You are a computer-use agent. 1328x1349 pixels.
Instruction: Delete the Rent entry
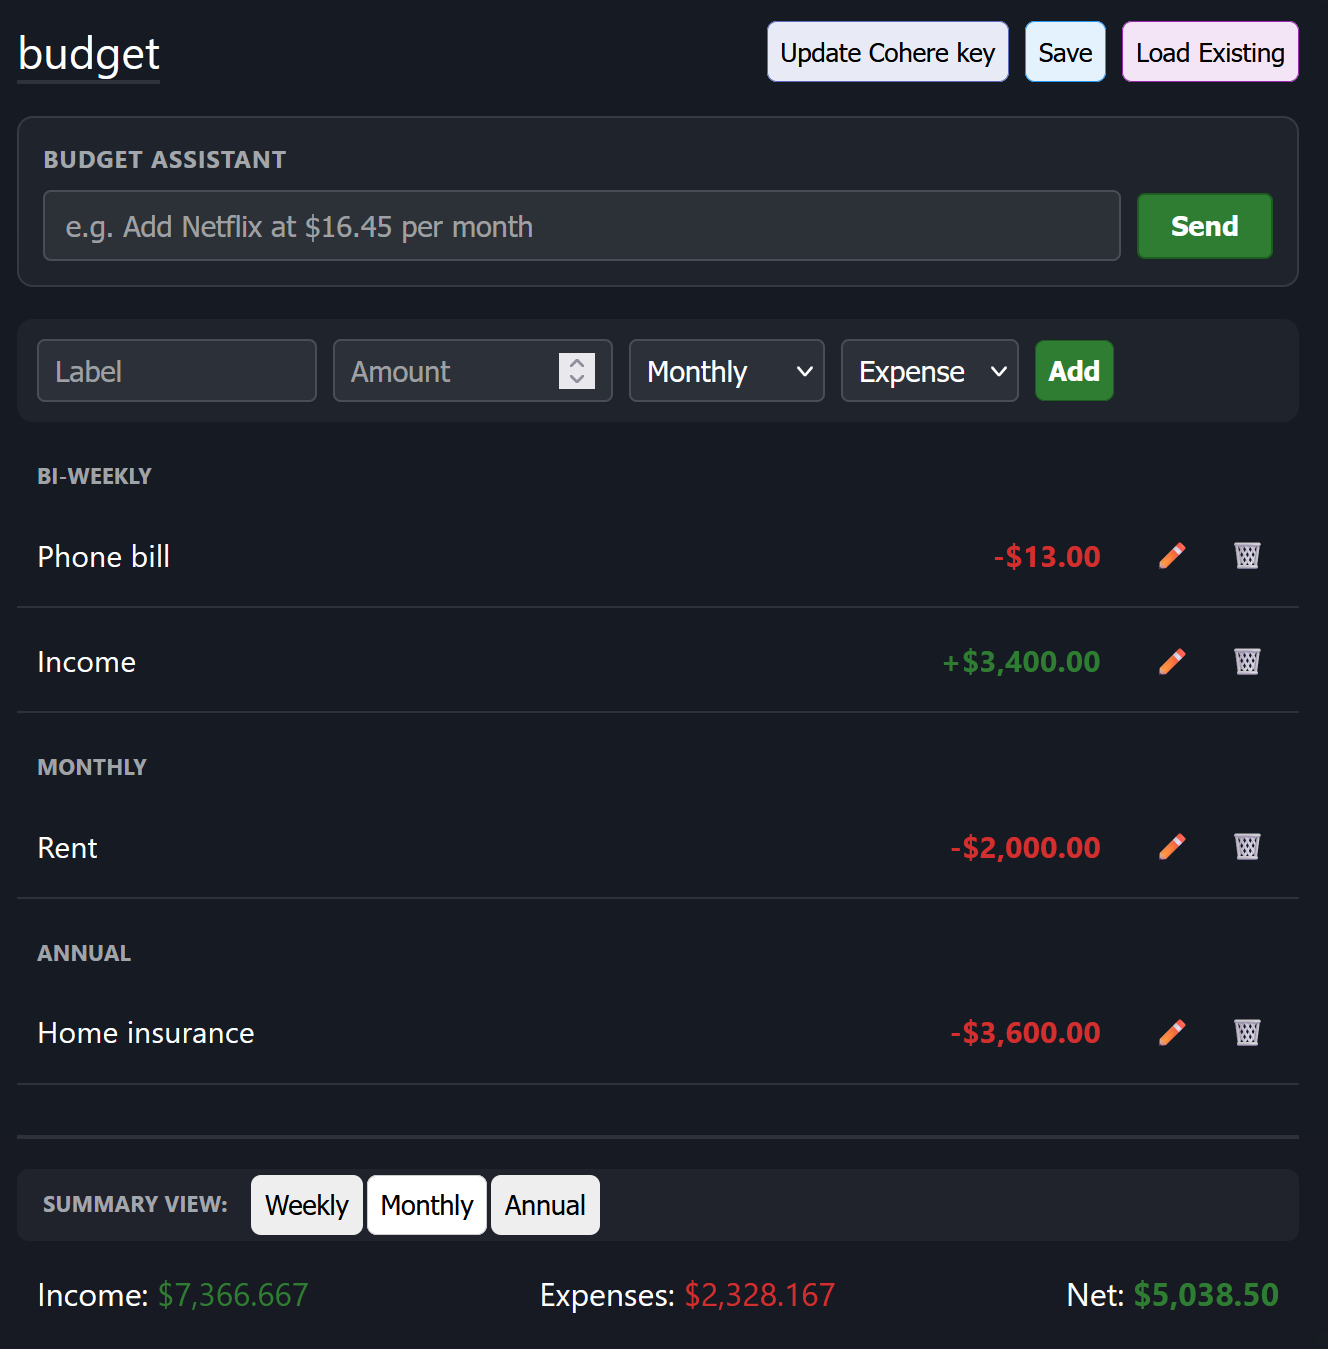pos(1247,848)
